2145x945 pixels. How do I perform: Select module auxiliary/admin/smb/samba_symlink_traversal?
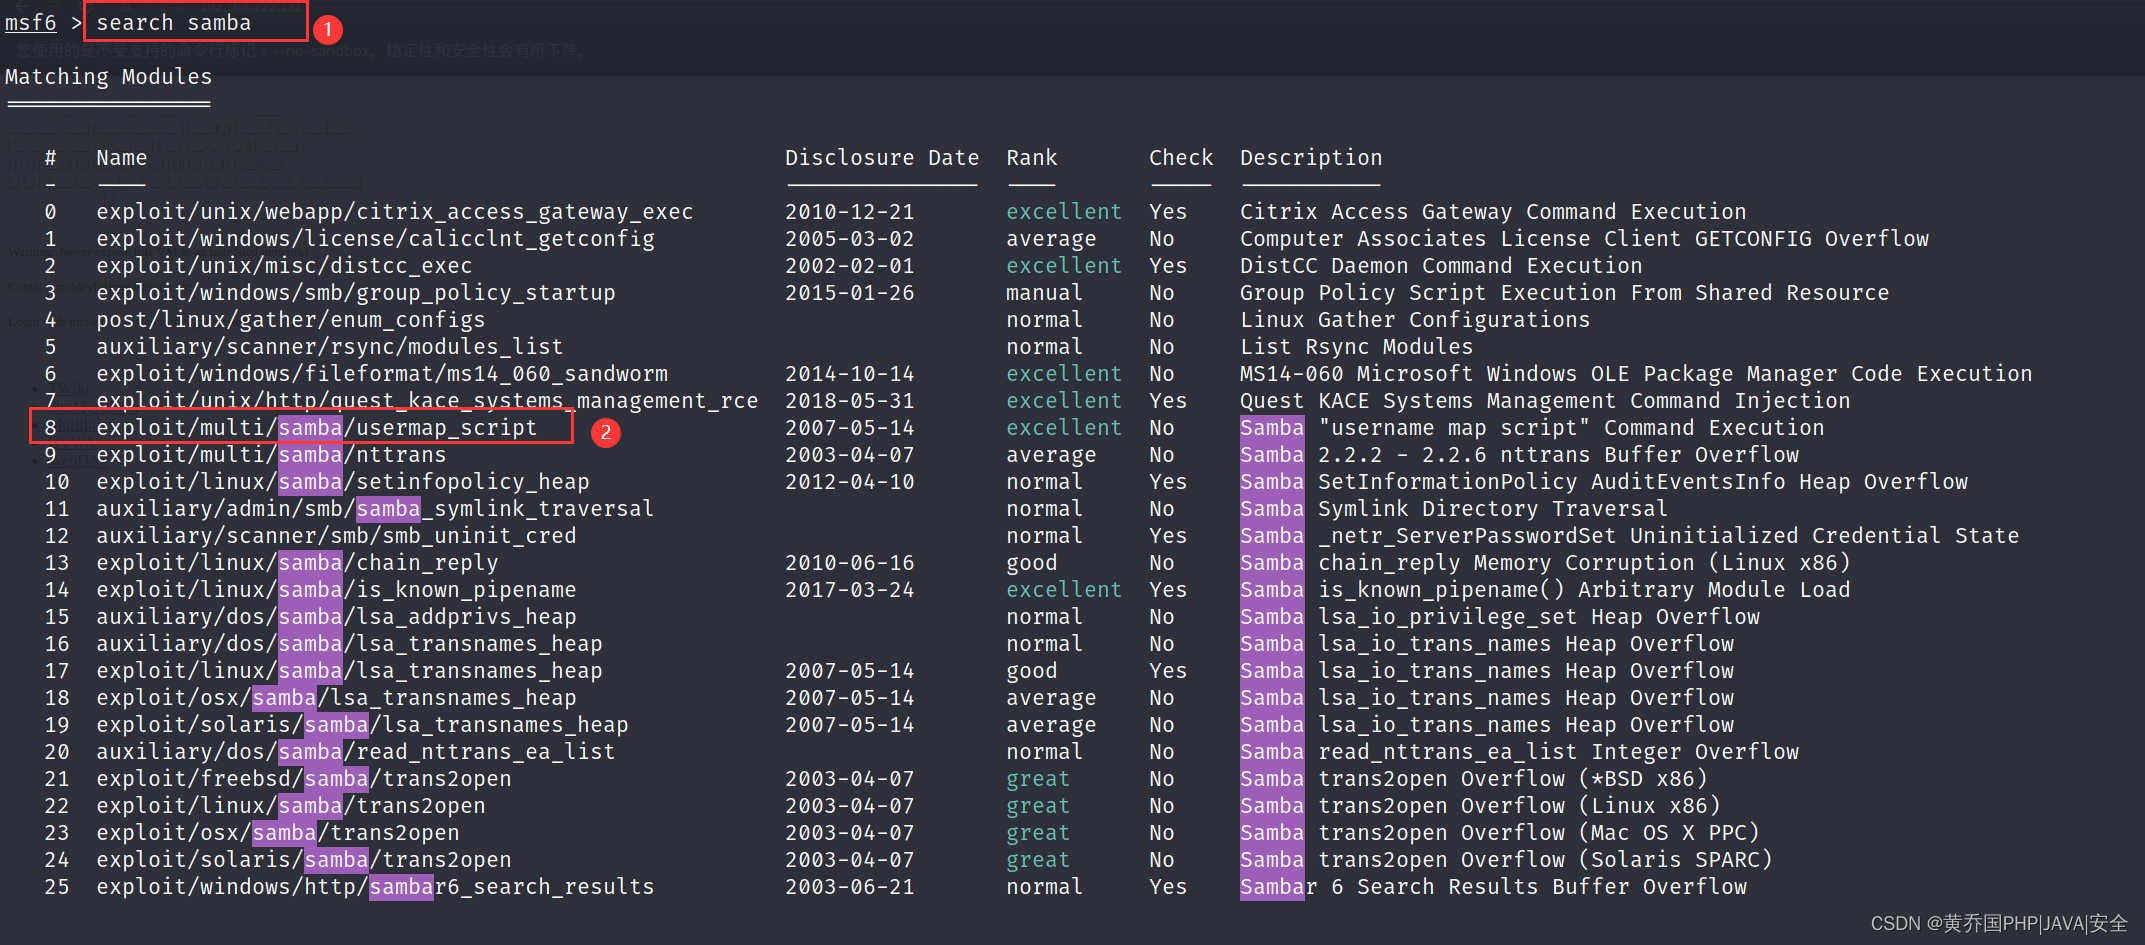[x=375, y=509]
